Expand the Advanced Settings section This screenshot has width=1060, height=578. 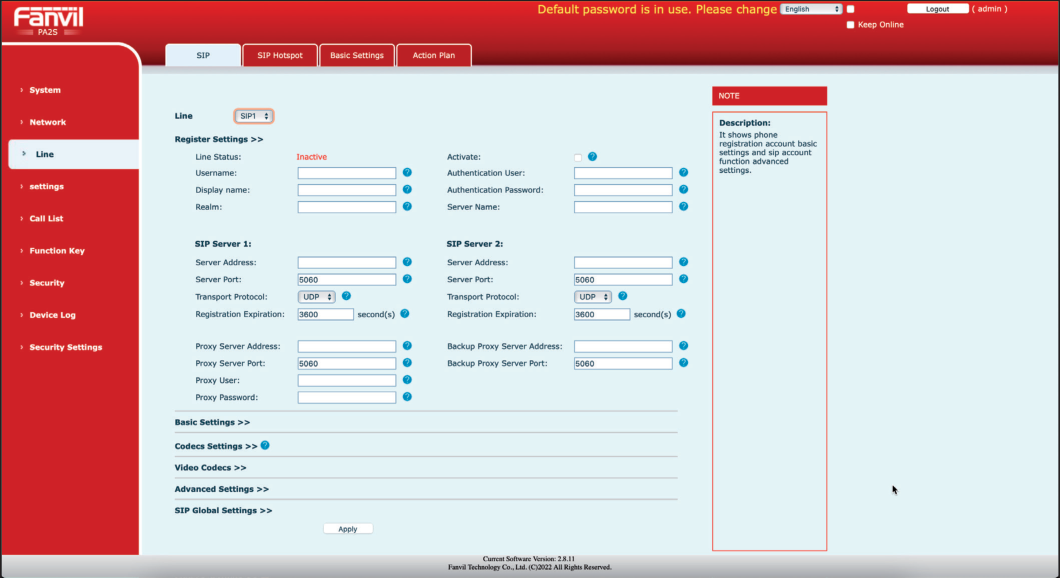click(x=221, y=489)
